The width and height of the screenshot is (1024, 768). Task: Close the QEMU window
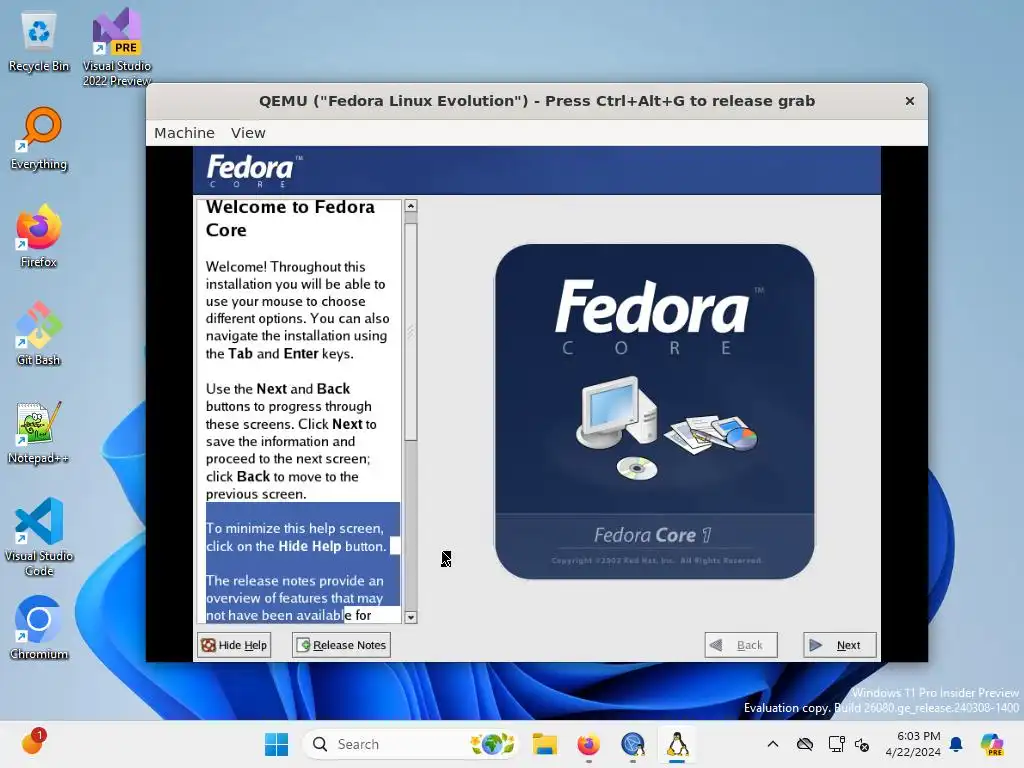pos(910,101)
